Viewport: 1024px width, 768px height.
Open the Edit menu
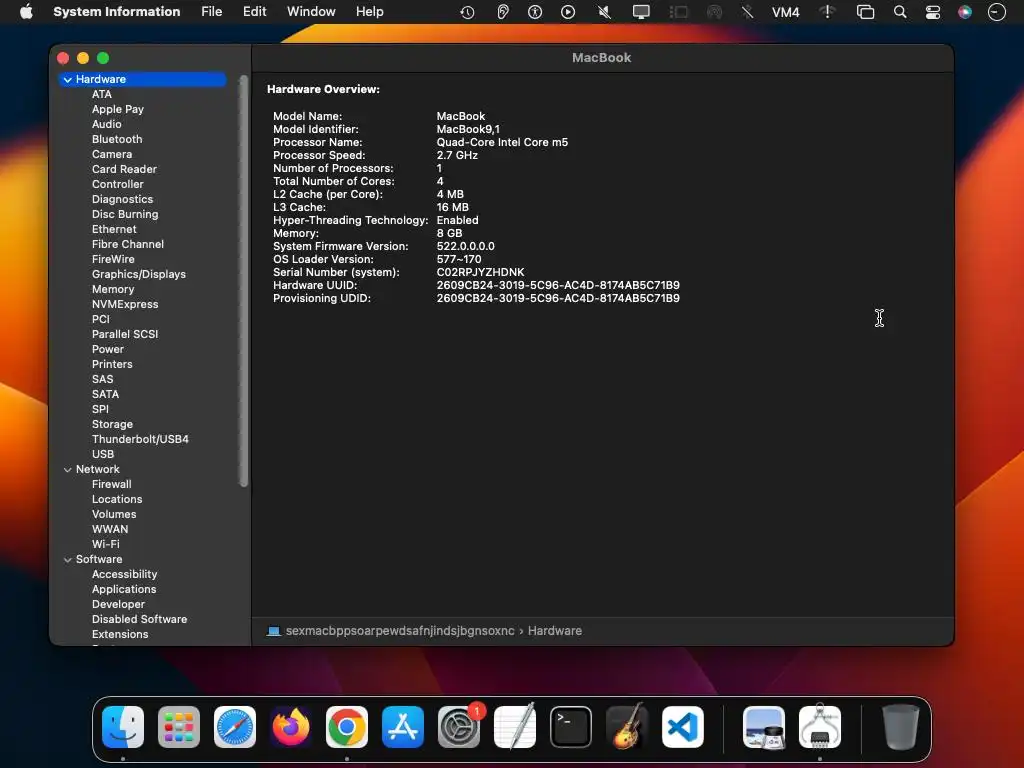pos(255,12)
